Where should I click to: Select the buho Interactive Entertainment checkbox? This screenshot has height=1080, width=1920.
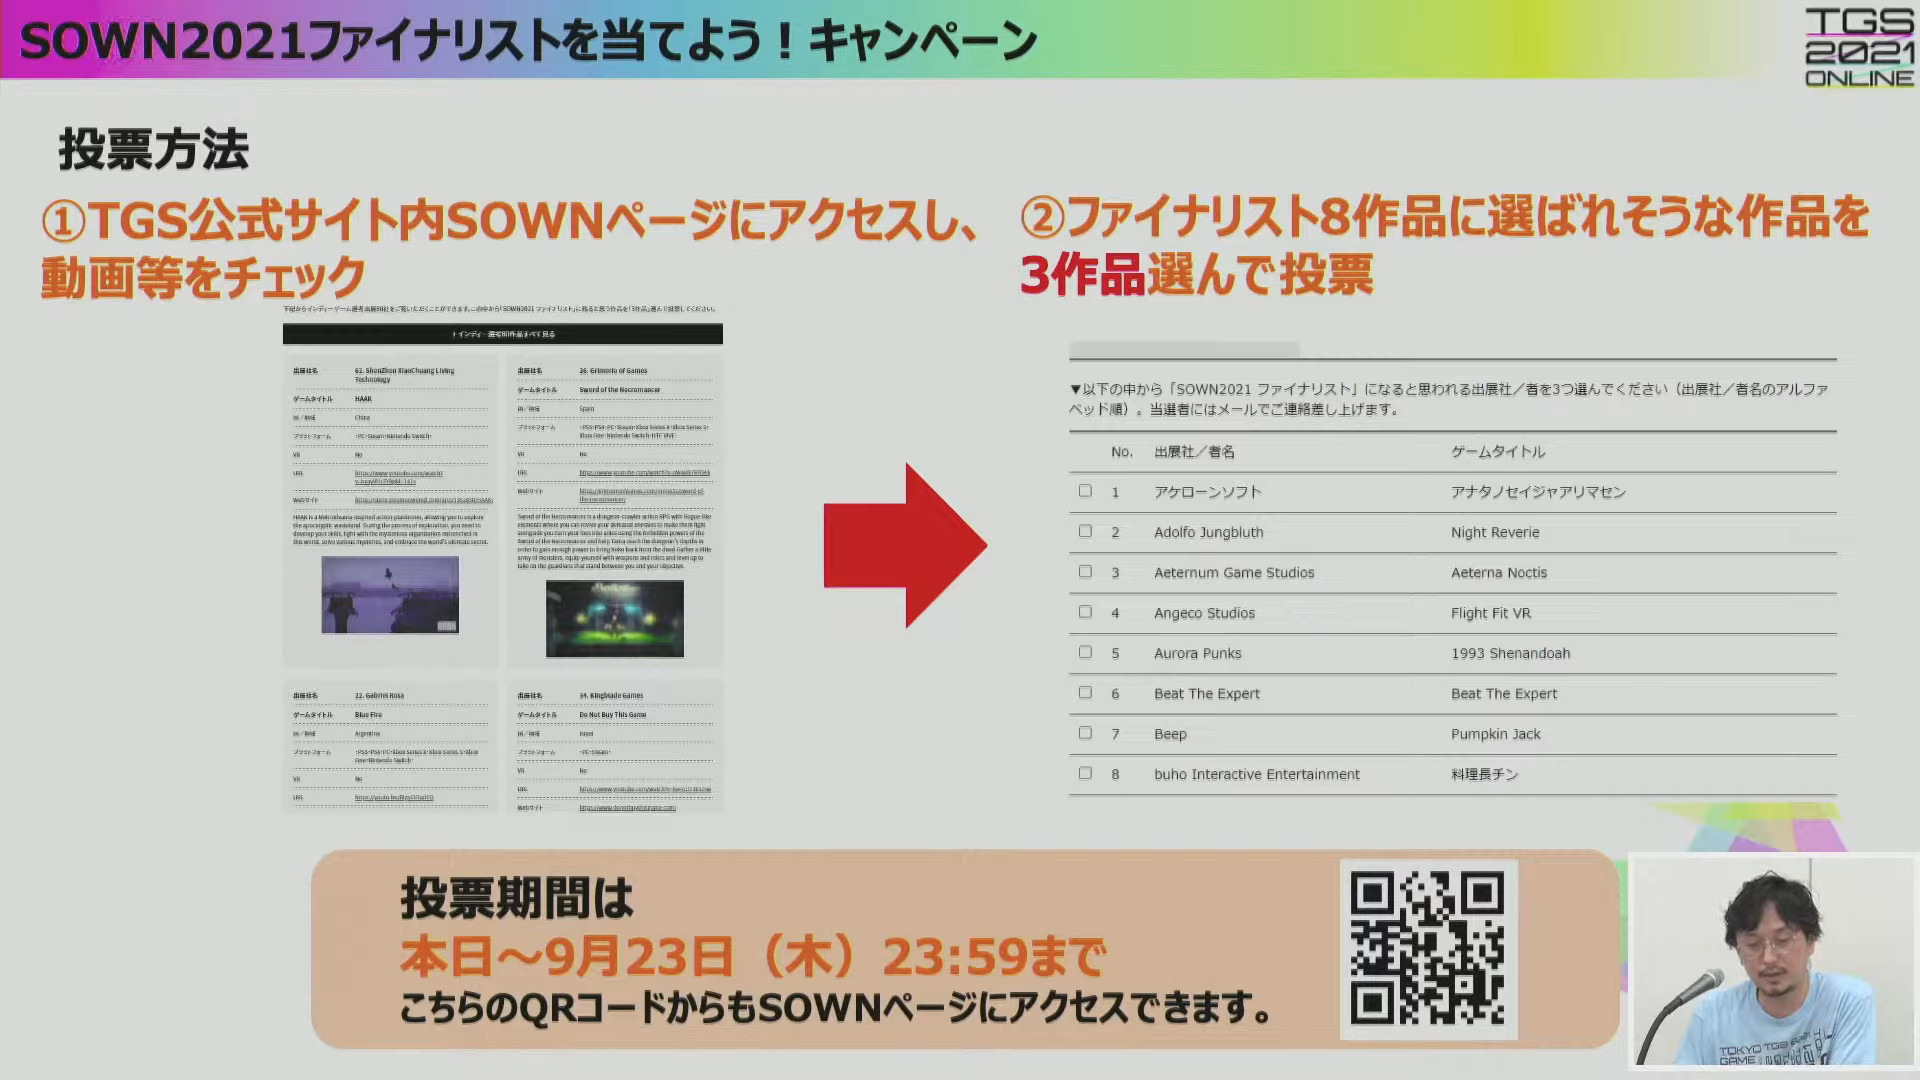1085,773
